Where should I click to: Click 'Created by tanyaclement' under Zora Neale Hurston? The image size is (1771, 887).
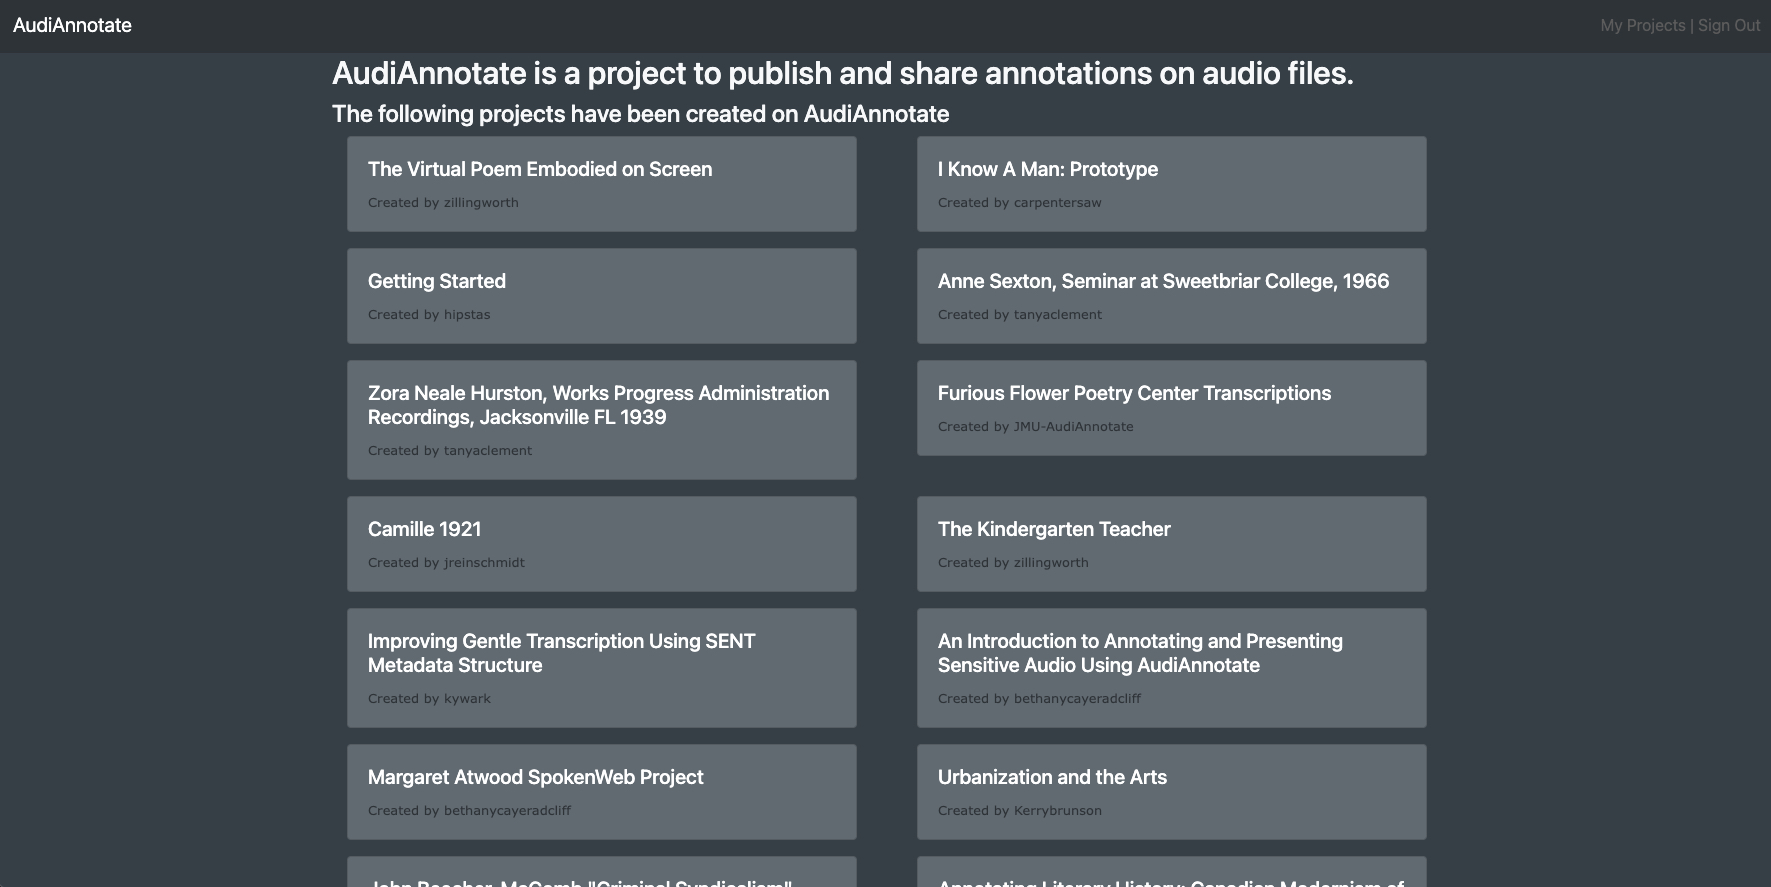tap(450, 451)
